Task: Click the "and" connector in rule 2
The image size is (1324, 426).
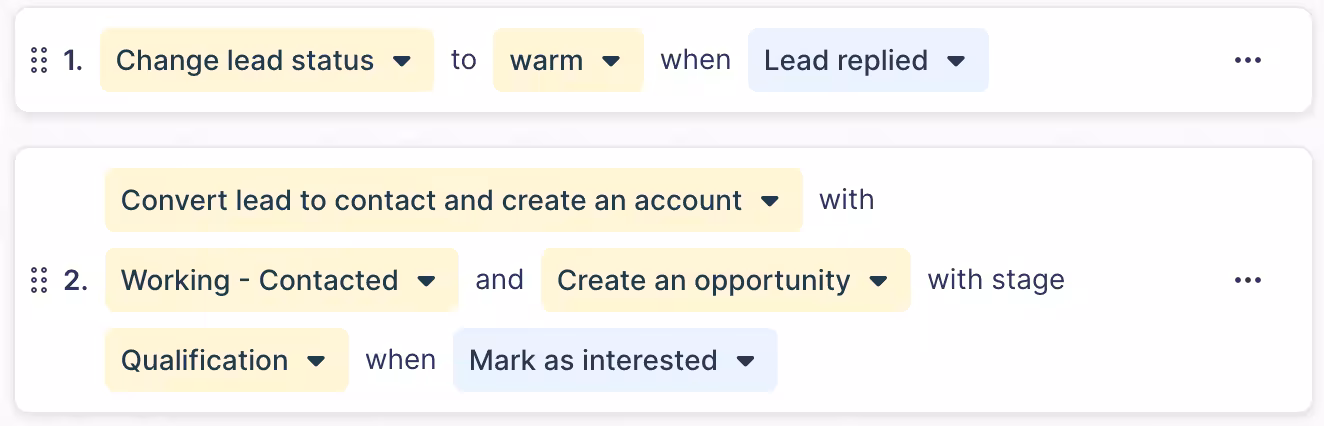Action: [x=499, y=280]
